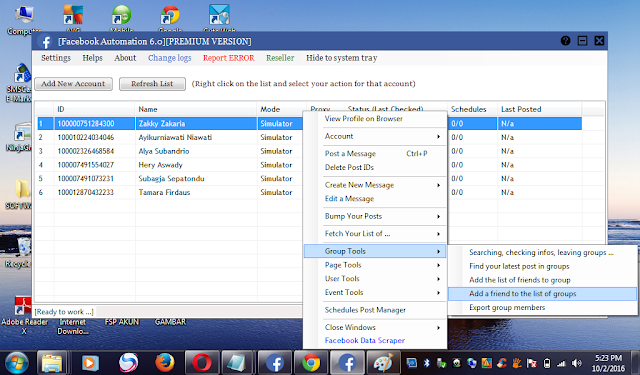640x375 pixels.
Task: Select the Ayikurniawati Niawati account row
Action: click(176, 138)
